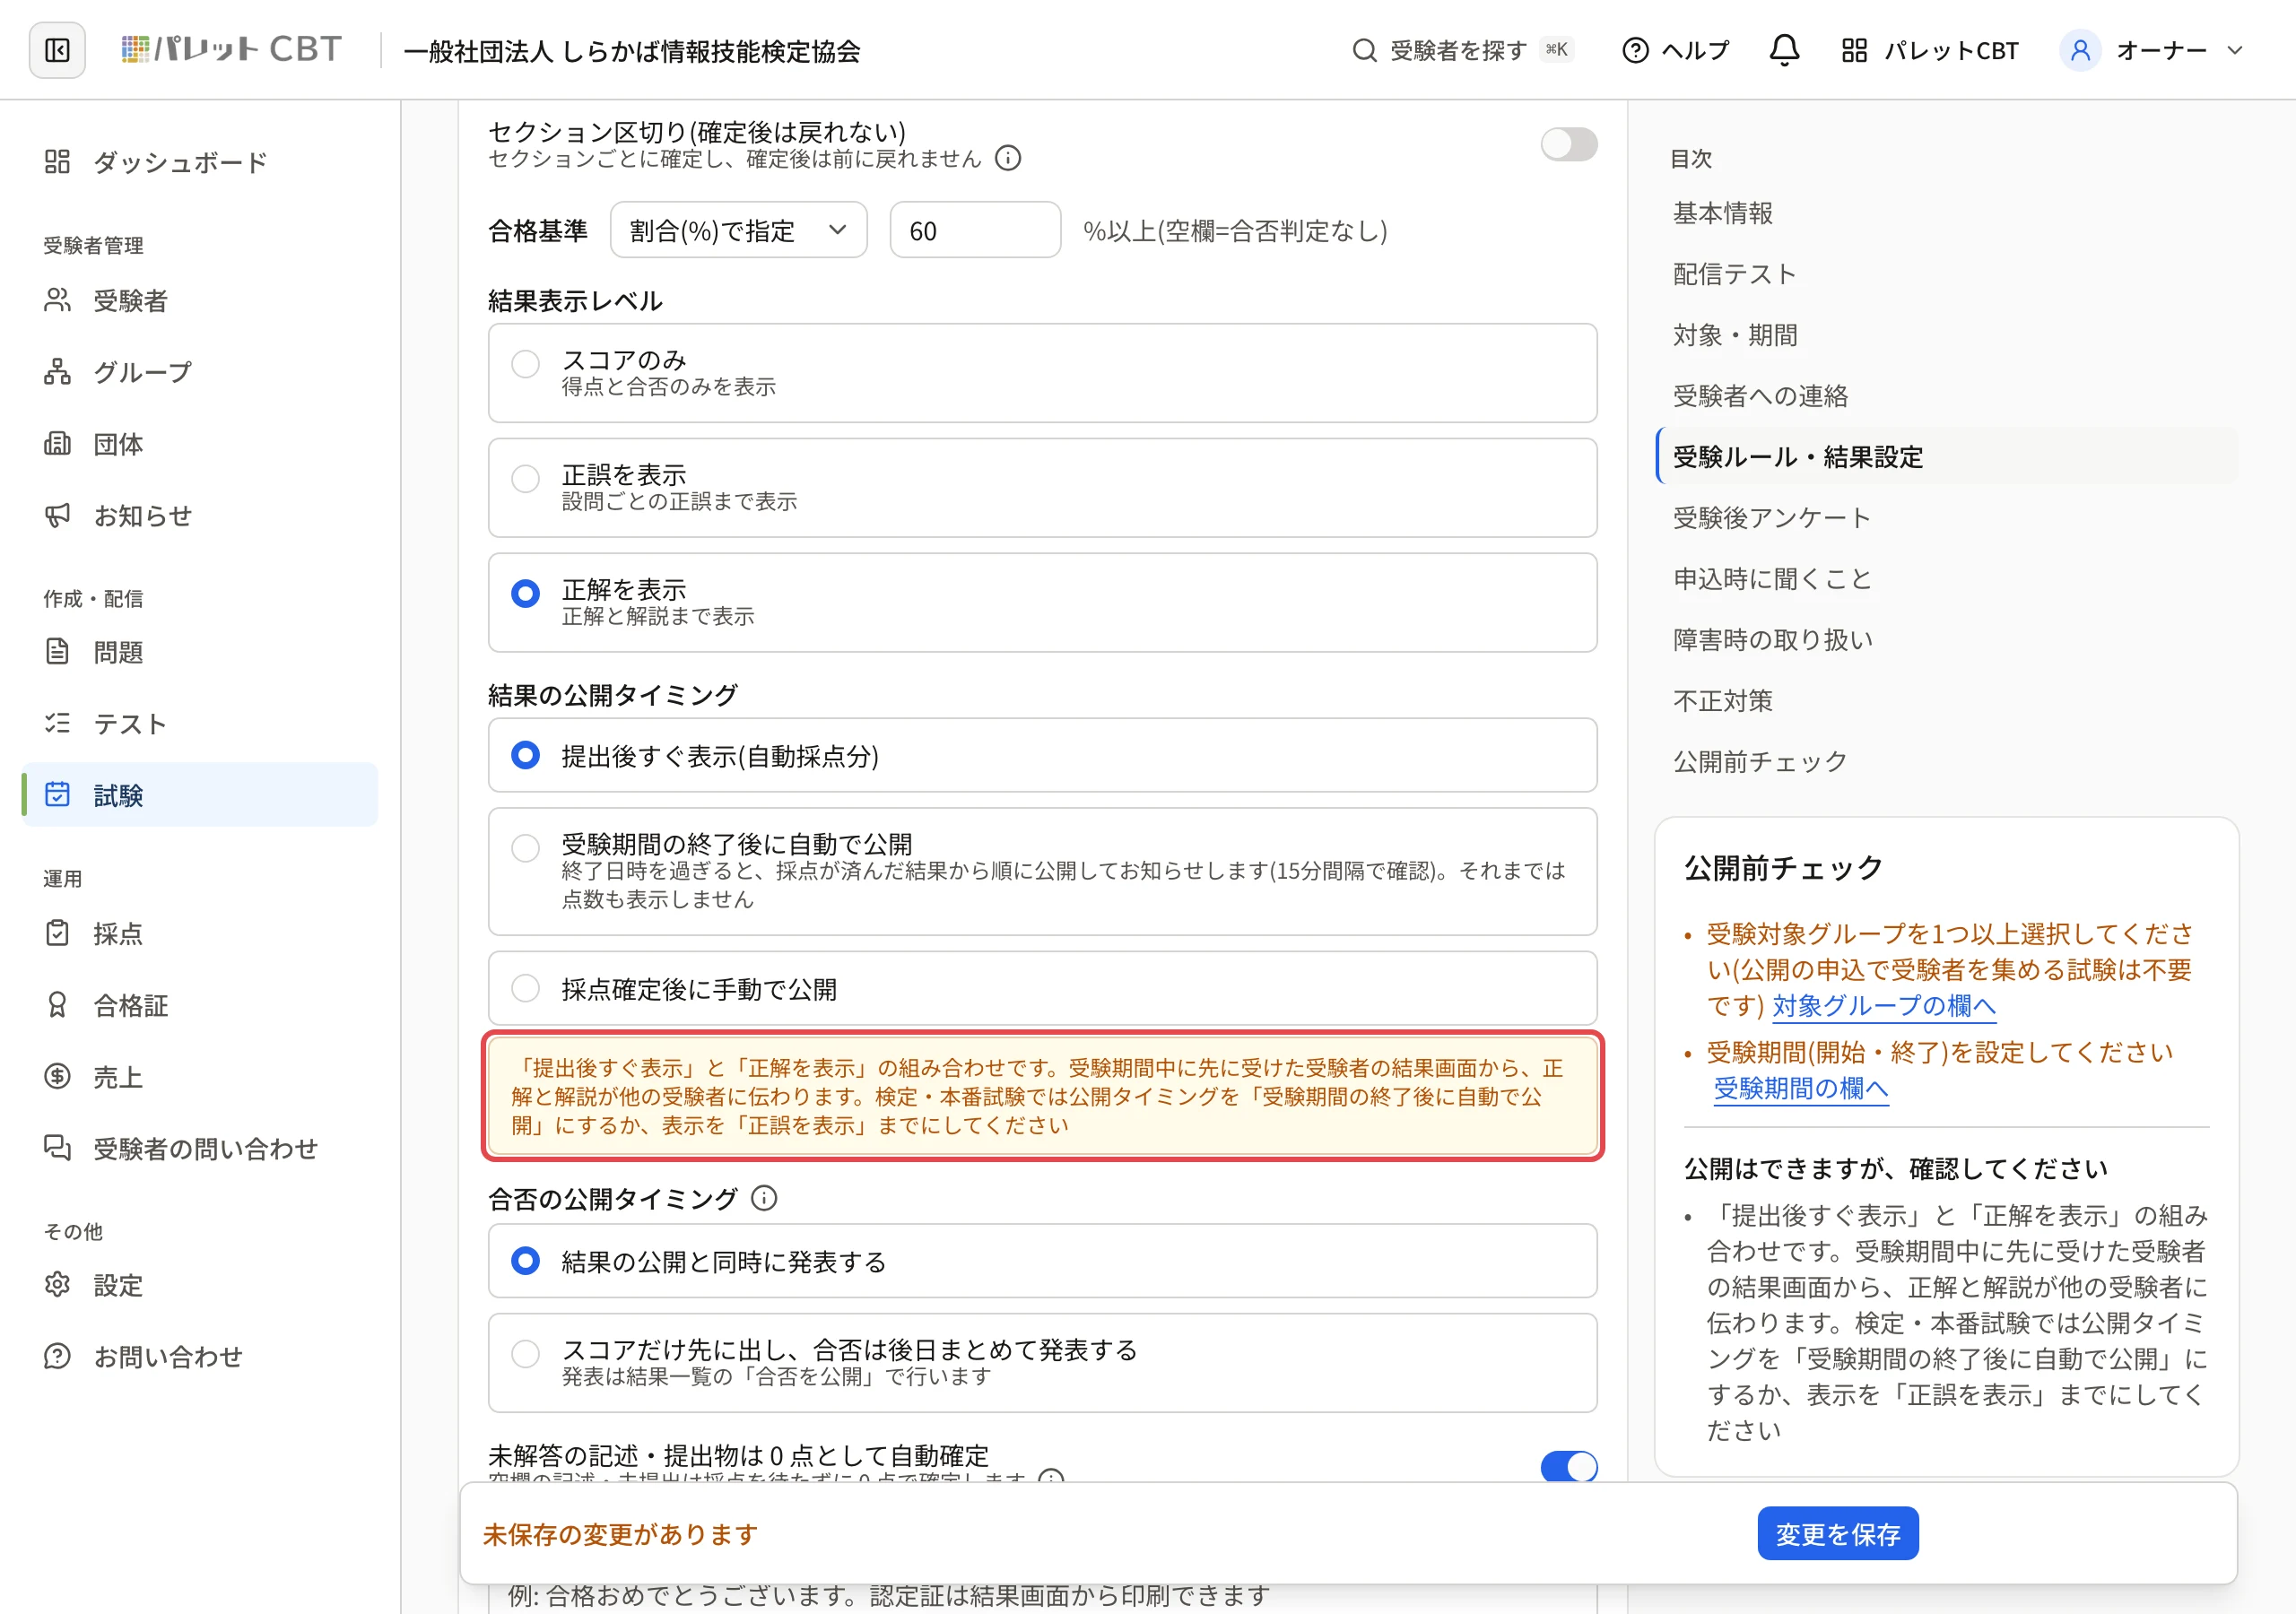Follow the 対象グループの欄へ link
2296x1614 pixels.
pyautogui.click(x=1883, y=1005)
